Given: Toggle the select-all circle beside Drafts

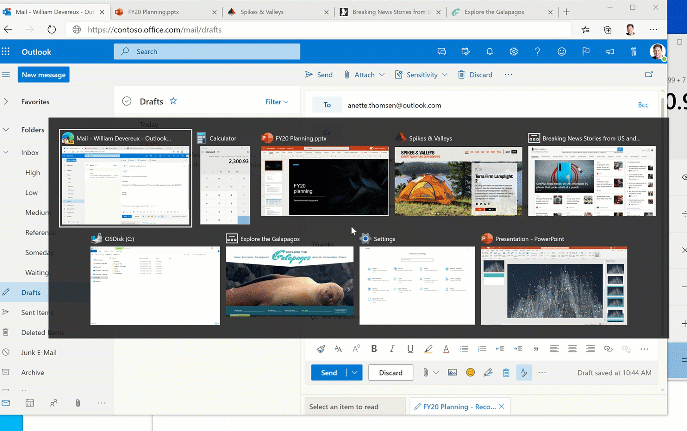Looking at the screenshot, I should tap(127, 101).
